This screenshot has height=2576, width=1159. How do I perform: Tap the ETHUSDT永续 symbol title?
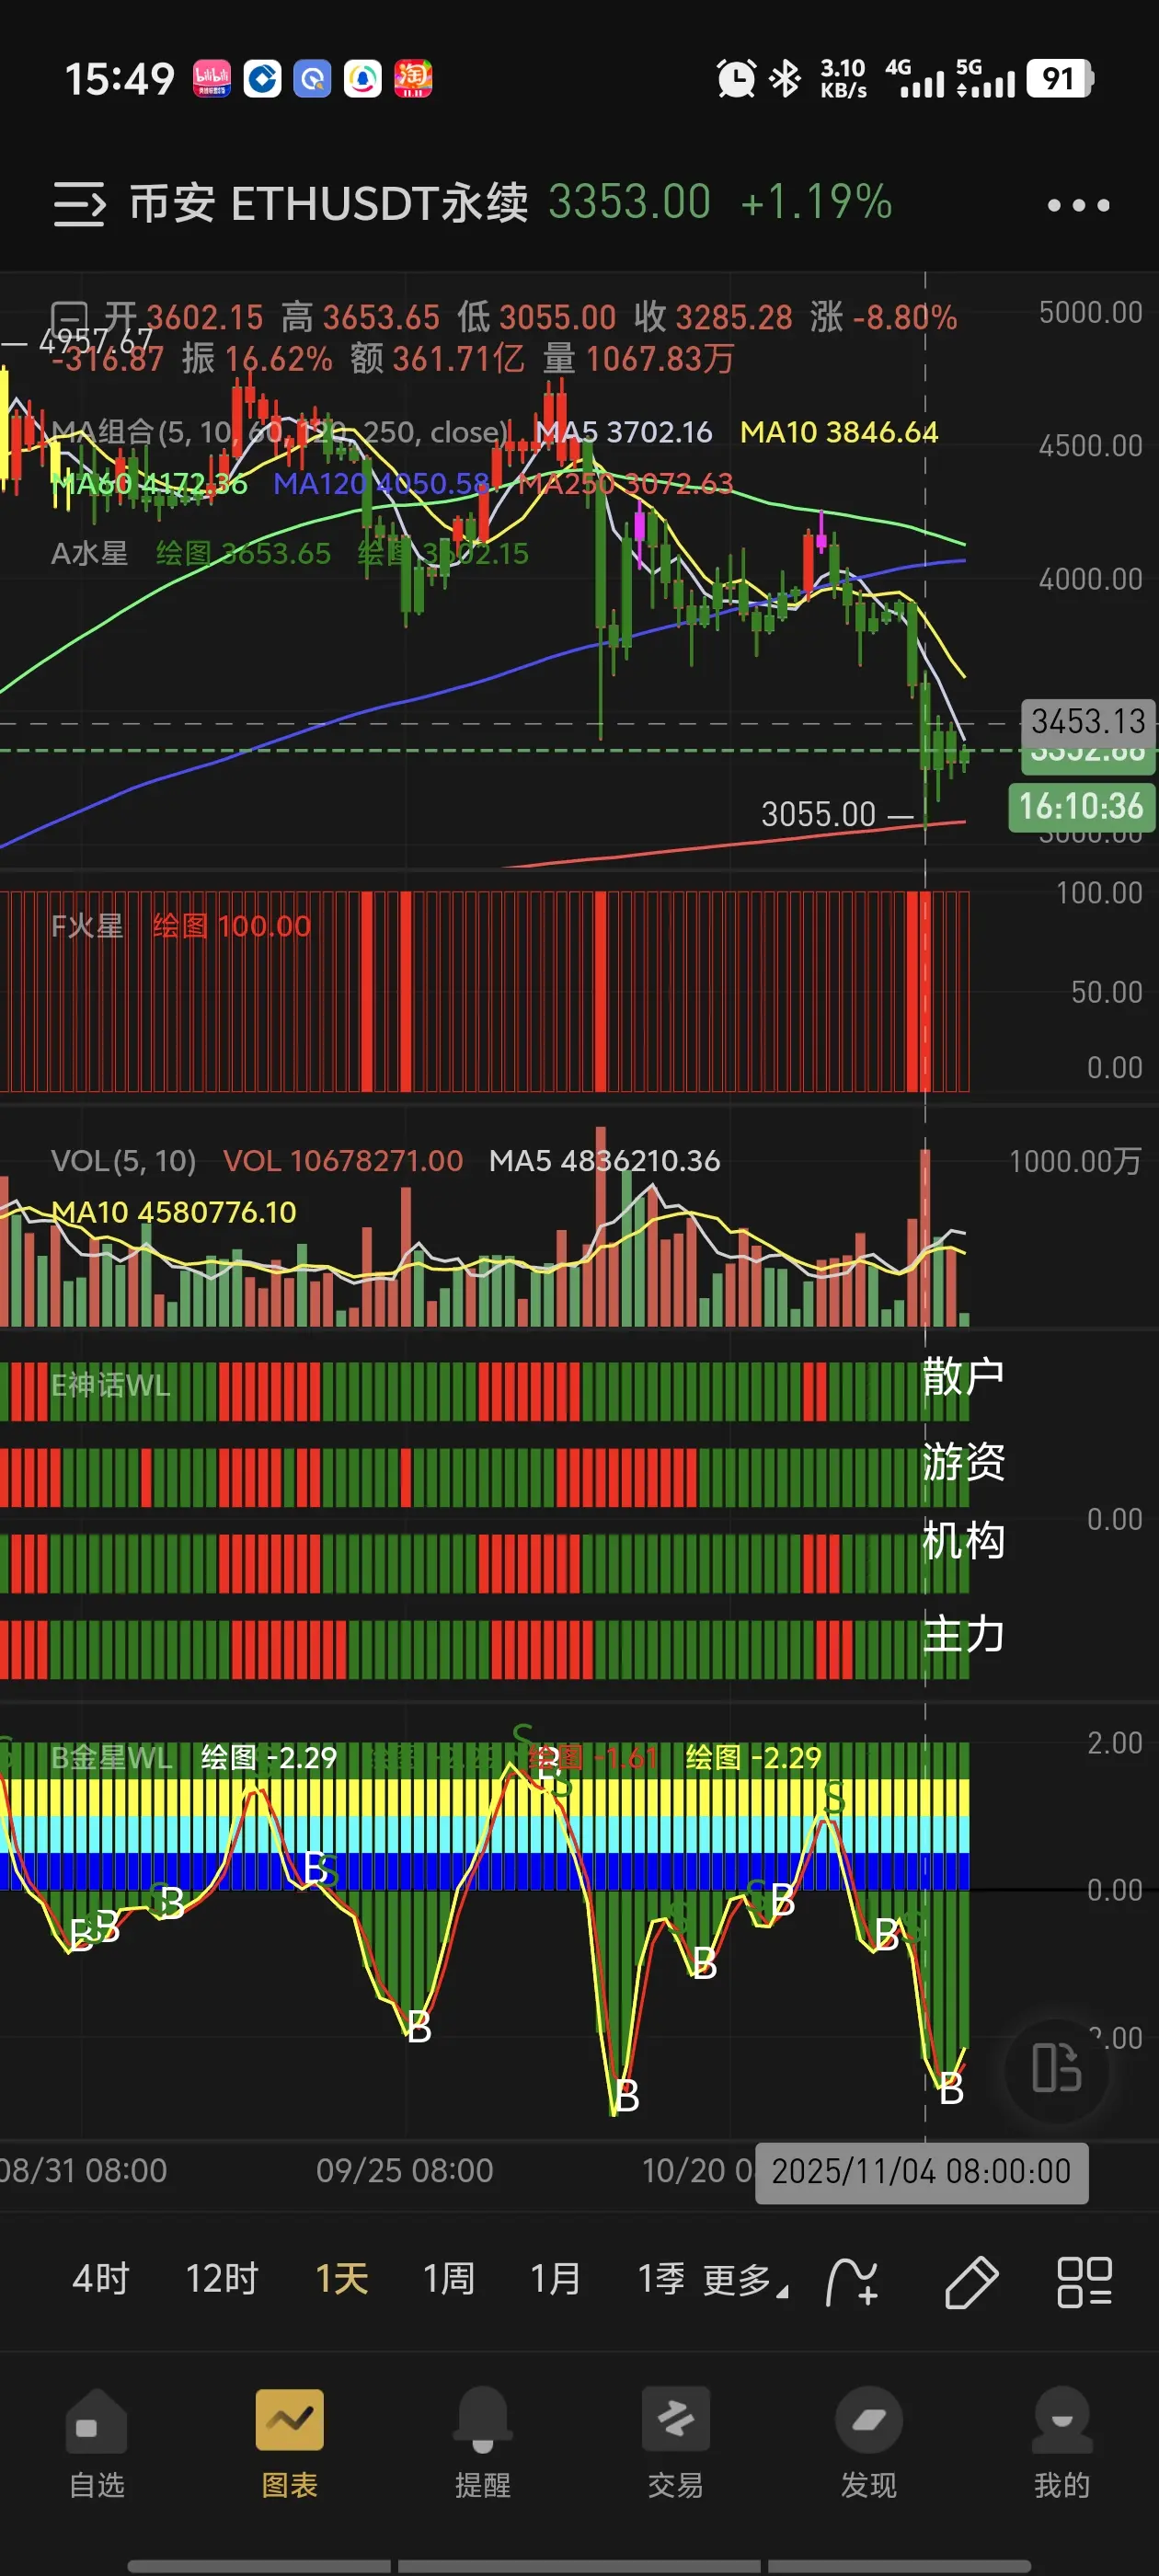380,204
